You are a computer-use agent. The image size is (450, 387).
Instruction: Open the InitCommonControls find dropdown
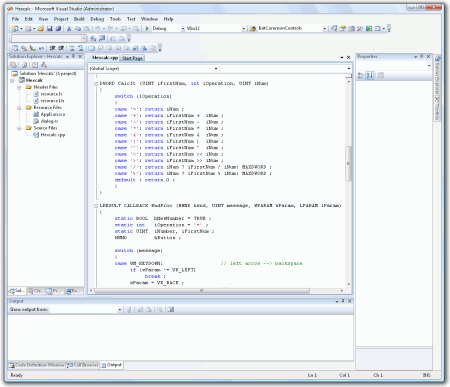[324, 29]
